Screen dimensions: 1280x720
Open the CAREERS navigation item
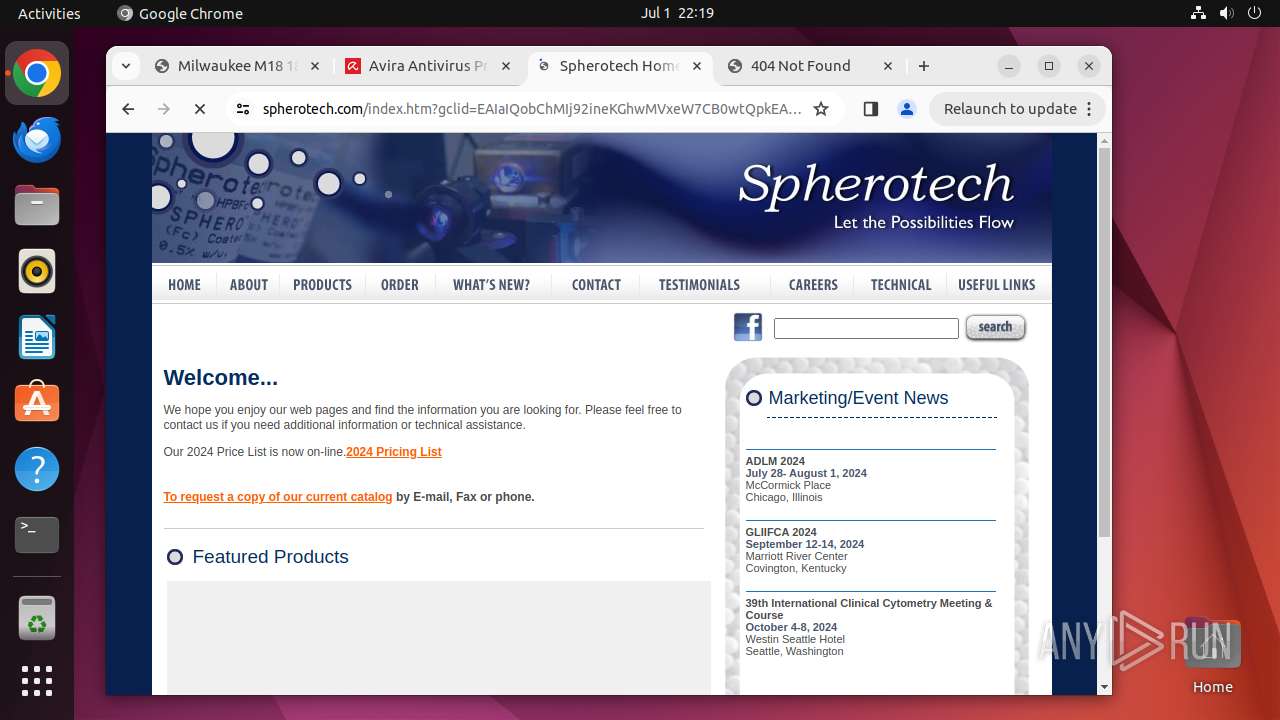pyautogui.click(x=813, y=285)
